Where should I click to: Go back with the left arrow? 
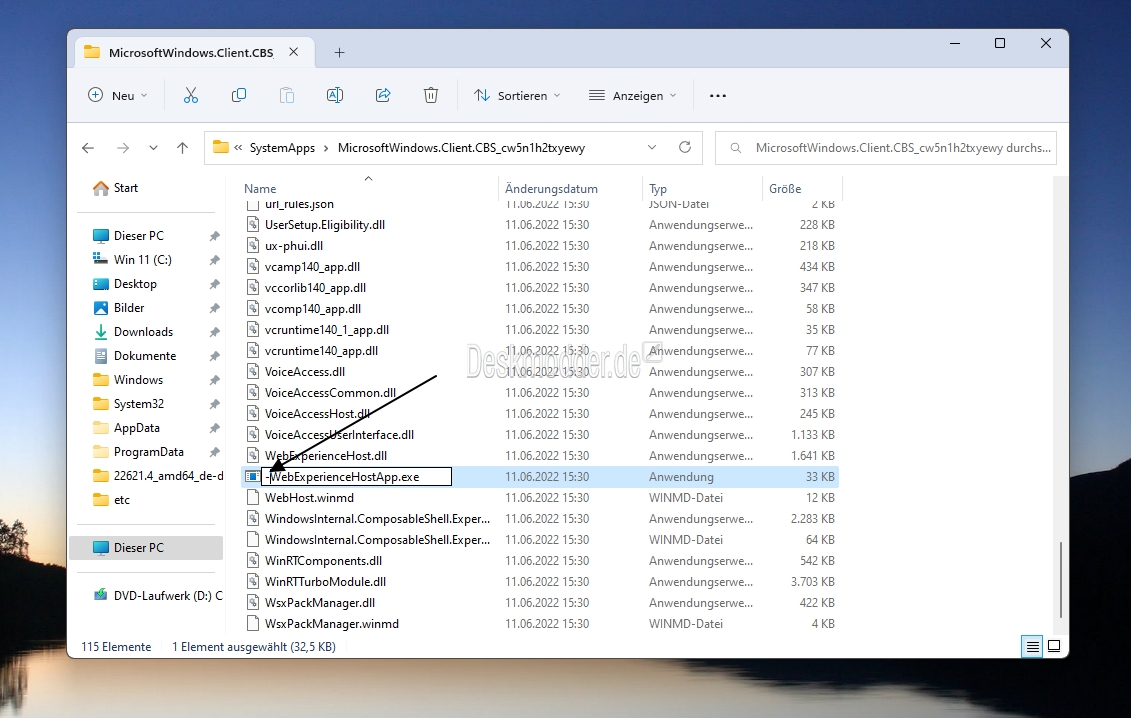pyautogui.click(x=88, y=148)
